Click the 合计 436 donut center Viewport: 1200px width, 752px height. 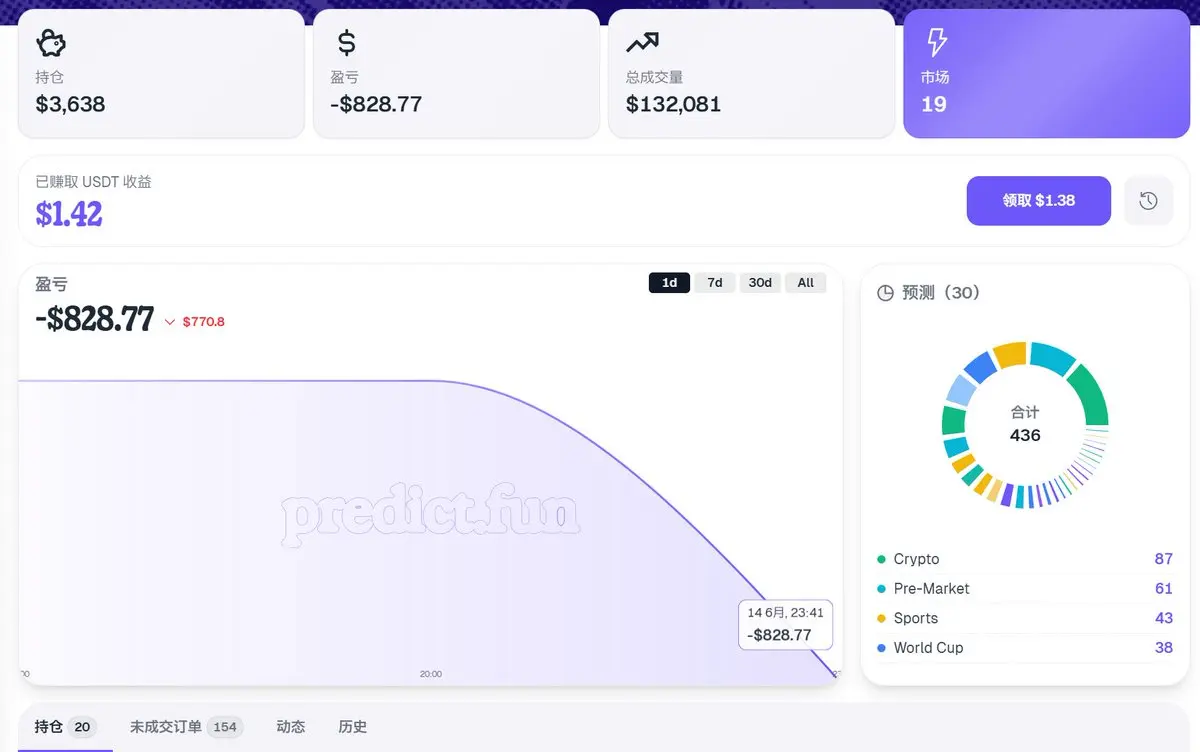click(1025, 424)
